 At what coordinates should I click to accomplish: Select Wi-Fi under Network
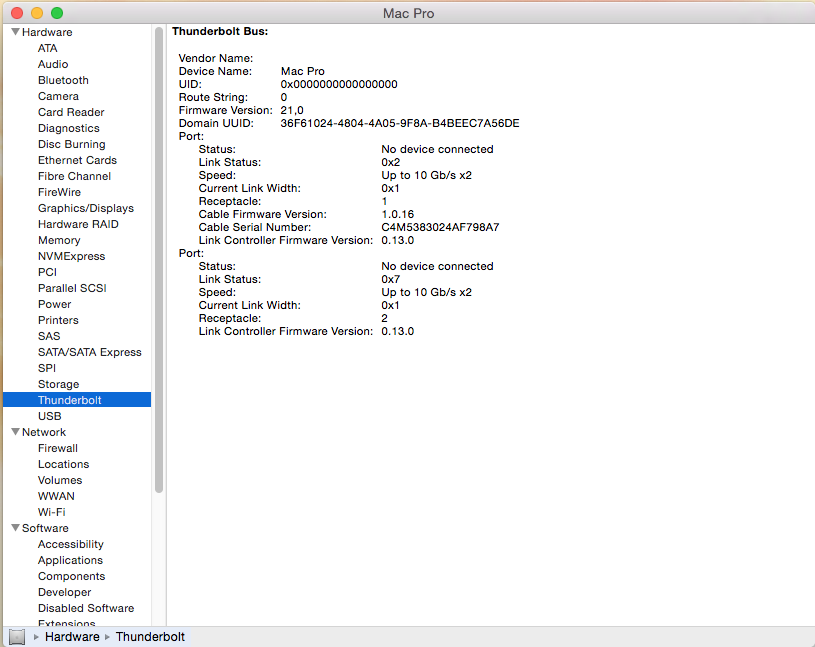pos(51,512)
